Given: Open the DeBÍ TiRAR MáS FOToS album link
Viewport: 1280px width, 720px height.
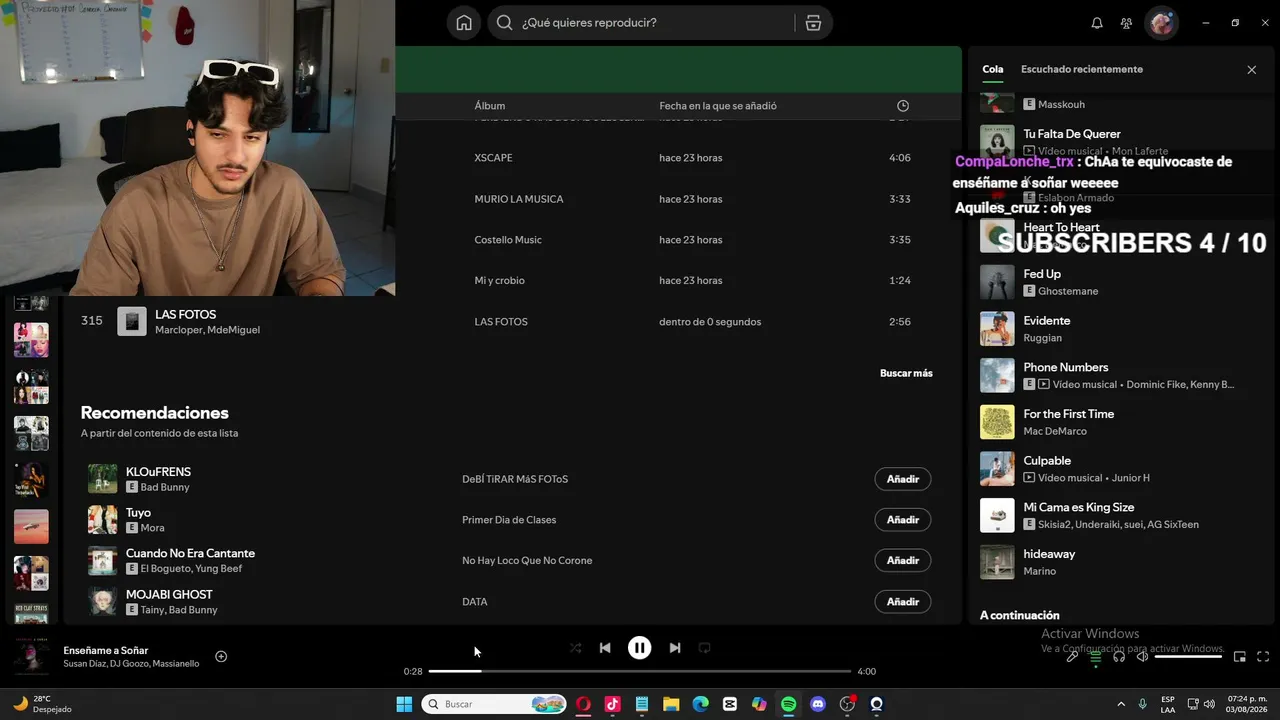Looking at the screenshot, I should [515, 479].
